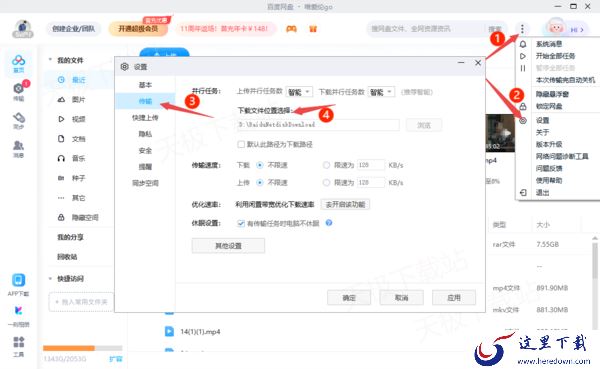Choose 关于 from the more menu
This screenshot has height=369, width=600.
543,132
